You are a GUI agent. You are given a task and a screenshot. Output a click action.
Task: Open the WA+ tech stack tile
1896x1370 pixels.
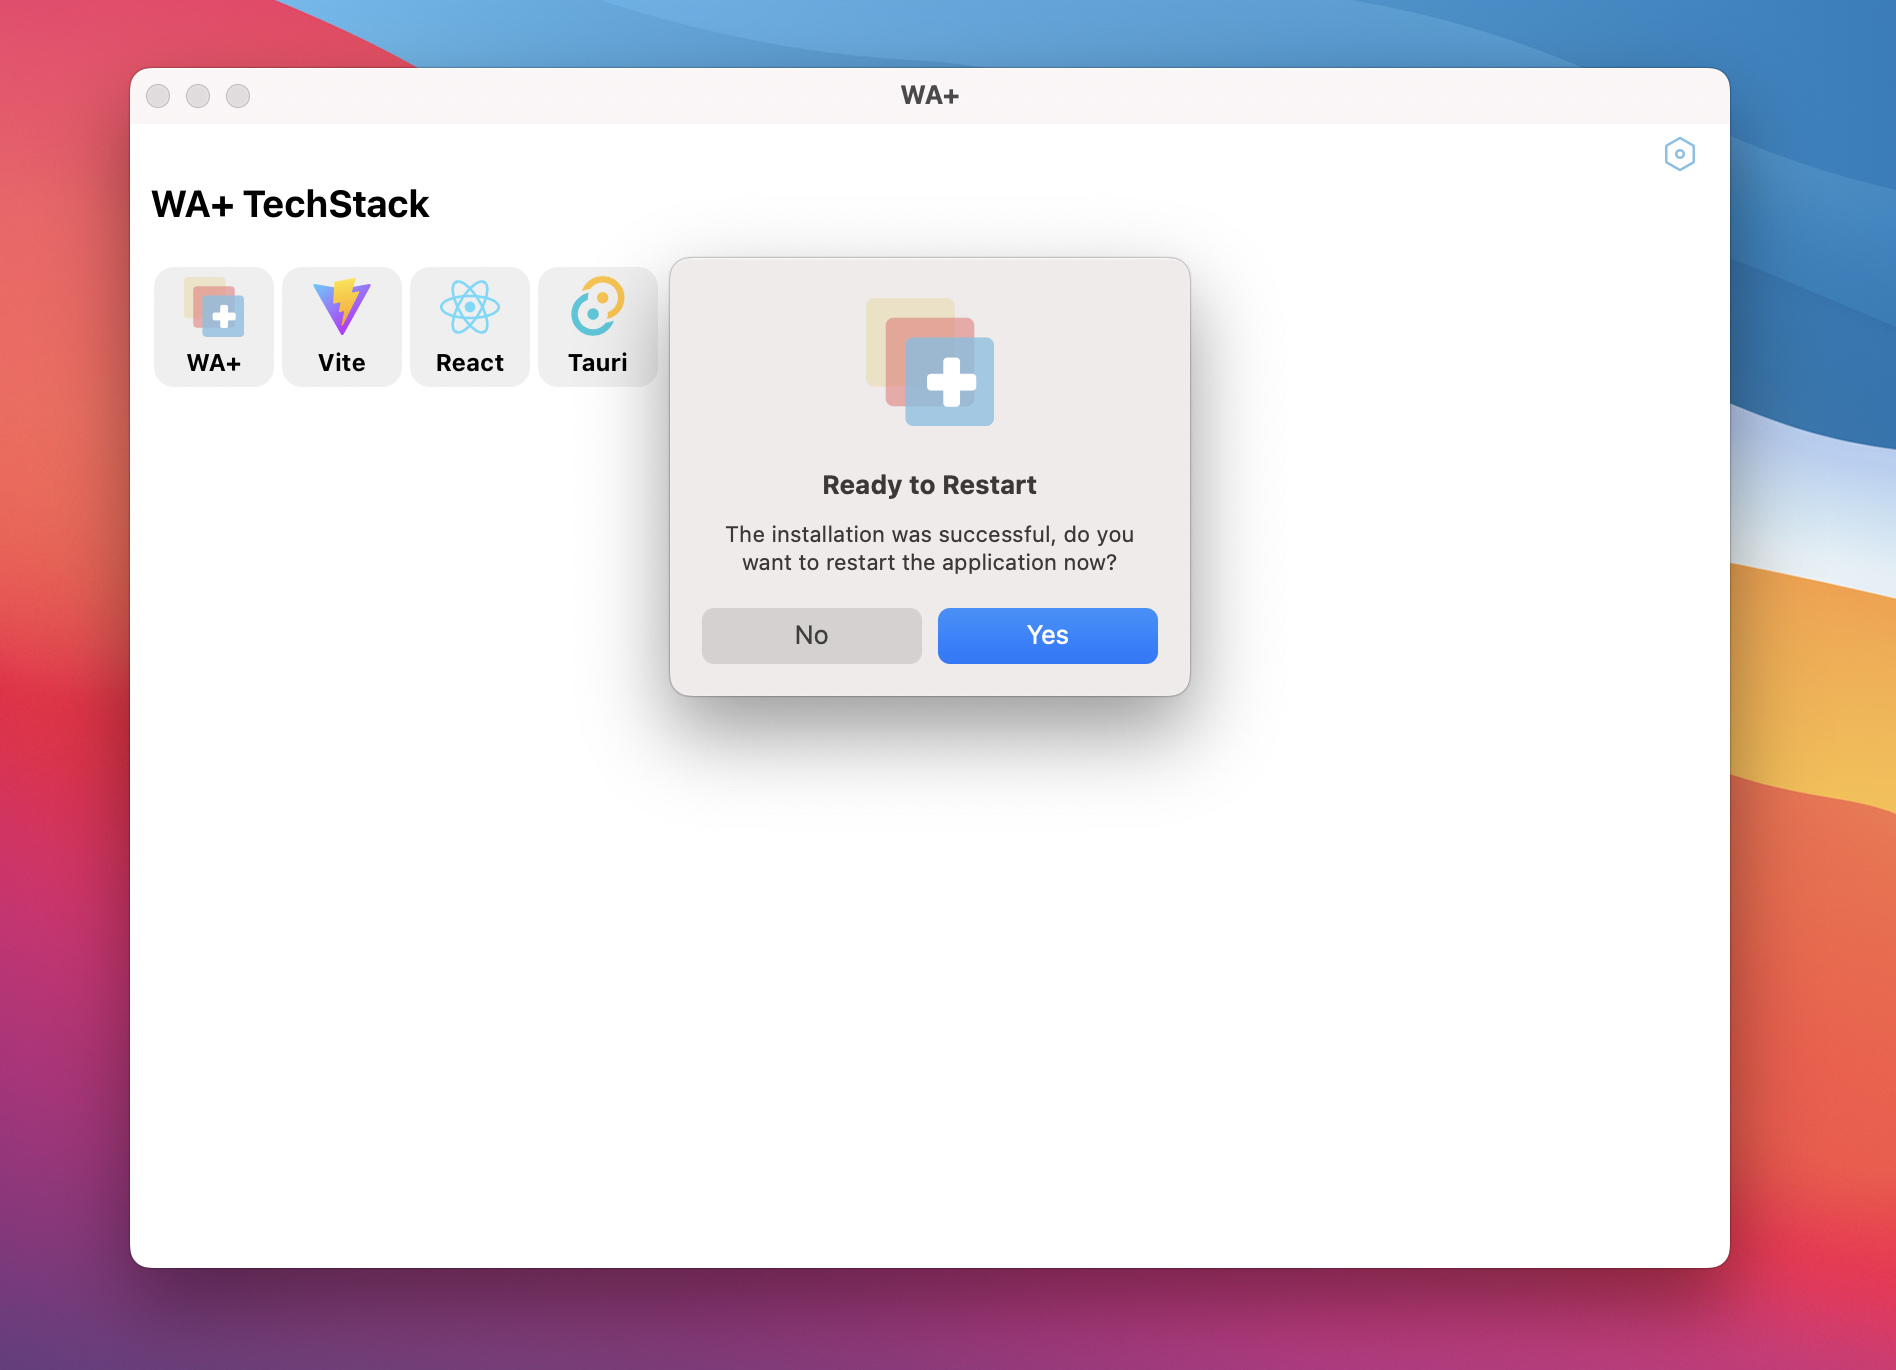coord(214,326)
